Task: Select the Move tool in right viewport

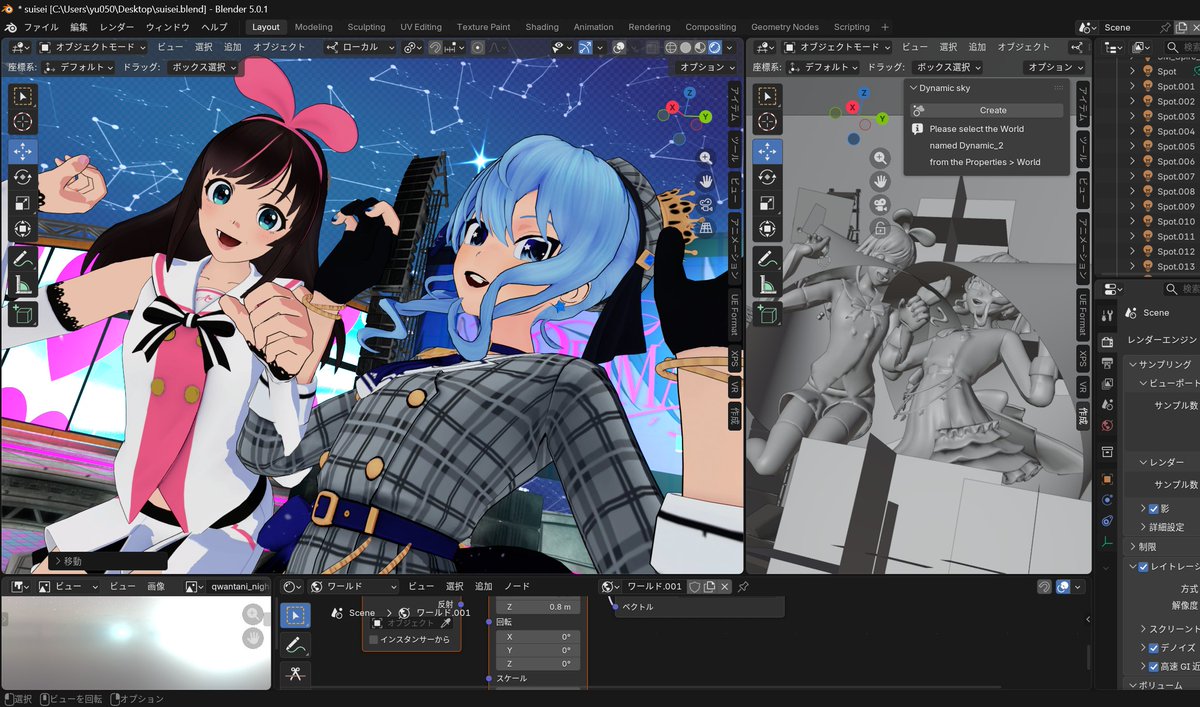Action: pos(768,152)
